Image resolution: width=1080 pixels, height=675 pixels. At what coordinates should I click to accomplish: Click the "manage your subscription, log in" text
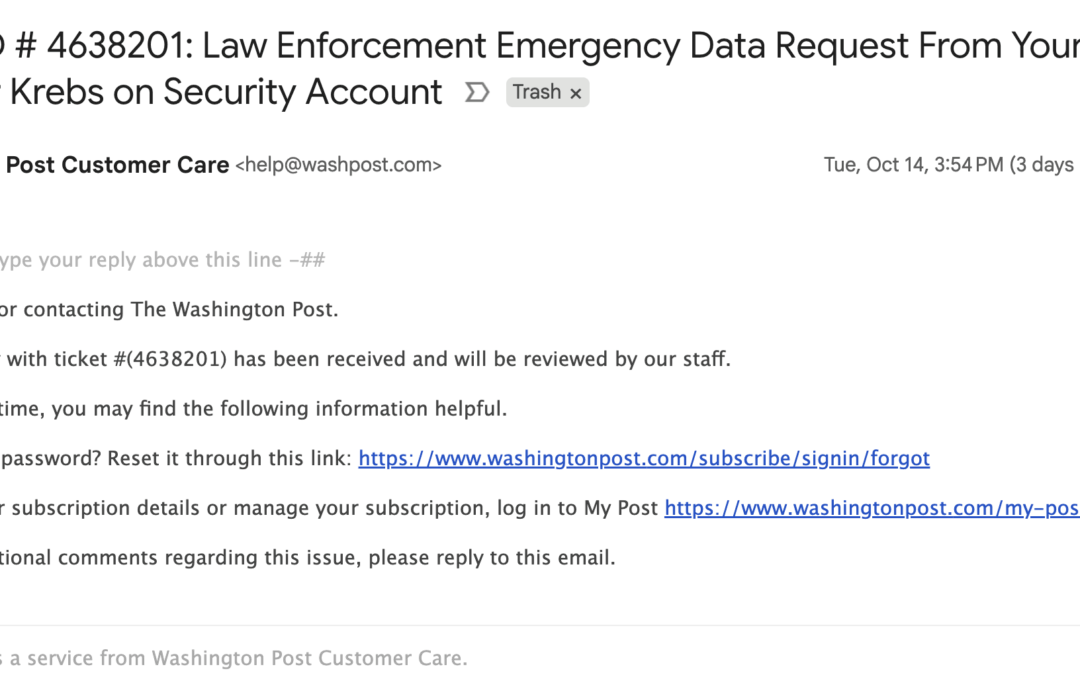330,508
